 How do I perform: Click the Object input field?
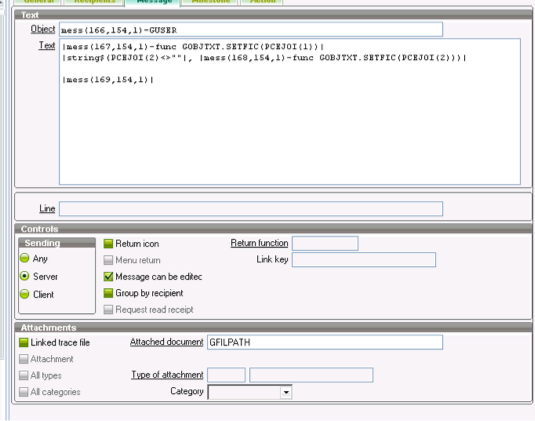251,30
